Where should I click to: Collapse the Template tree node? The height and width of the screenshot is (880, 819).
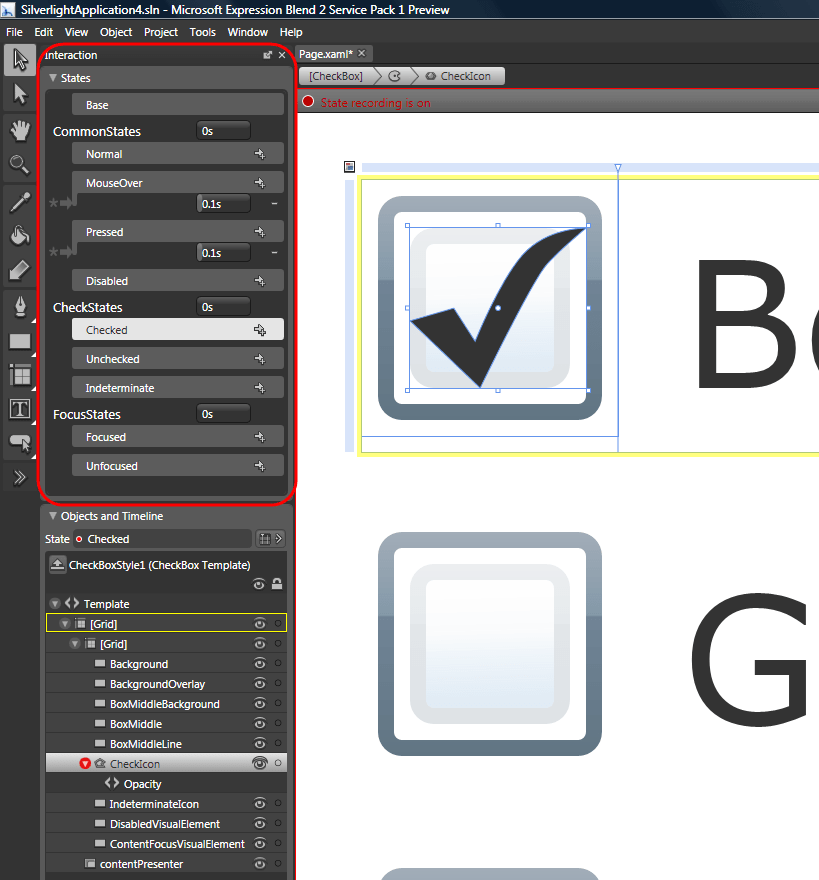(x=54, y=603)
